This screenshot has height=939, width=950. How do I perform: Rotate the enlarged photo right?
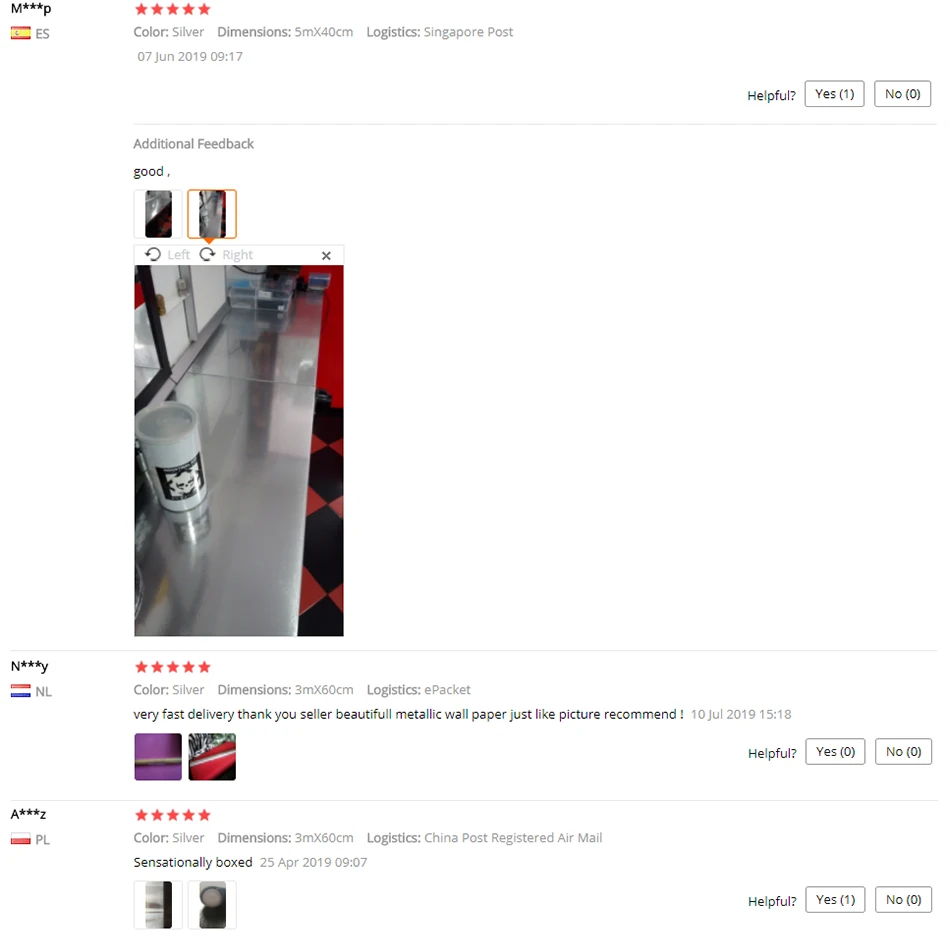pos(227,254)
